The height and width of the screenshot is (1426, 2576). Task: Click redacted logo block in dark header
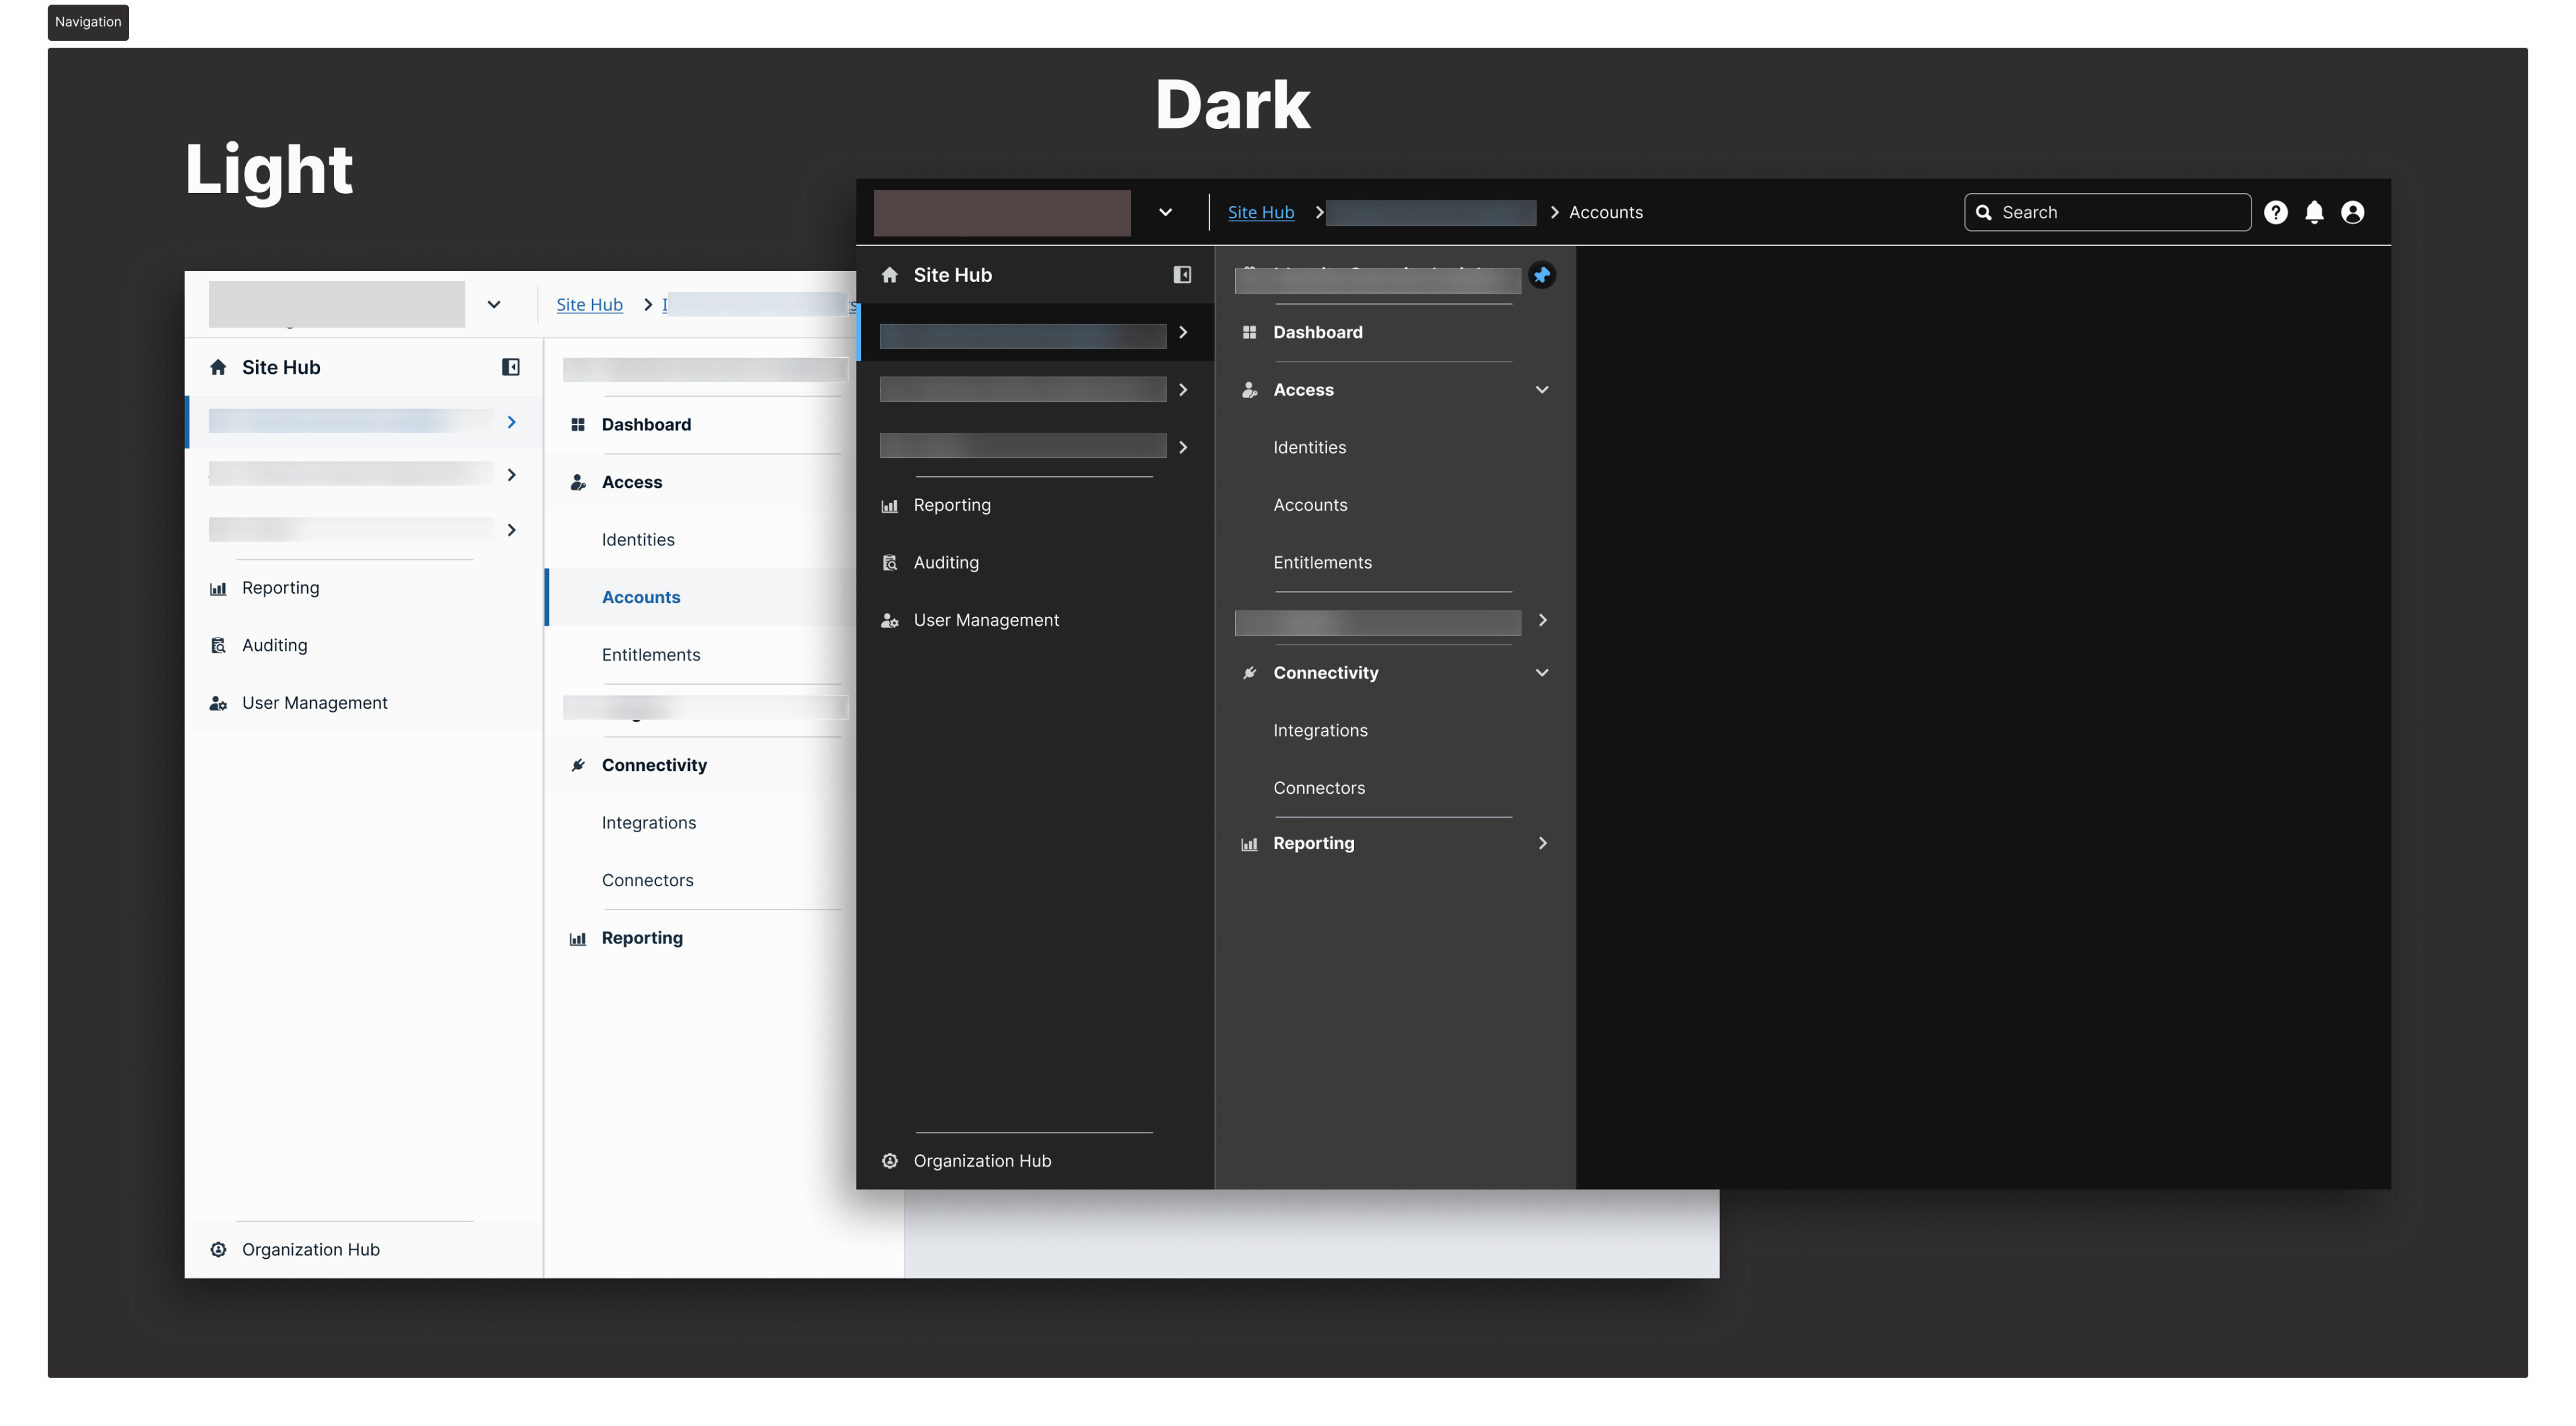point(1002,213)
